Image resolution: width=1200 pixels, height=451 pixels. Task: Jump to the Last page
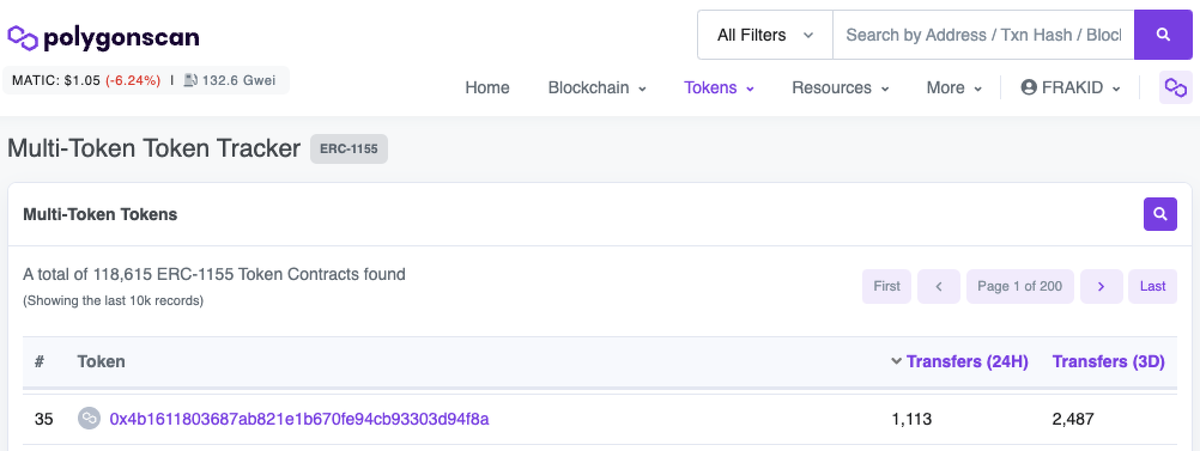coord(1153,286)
